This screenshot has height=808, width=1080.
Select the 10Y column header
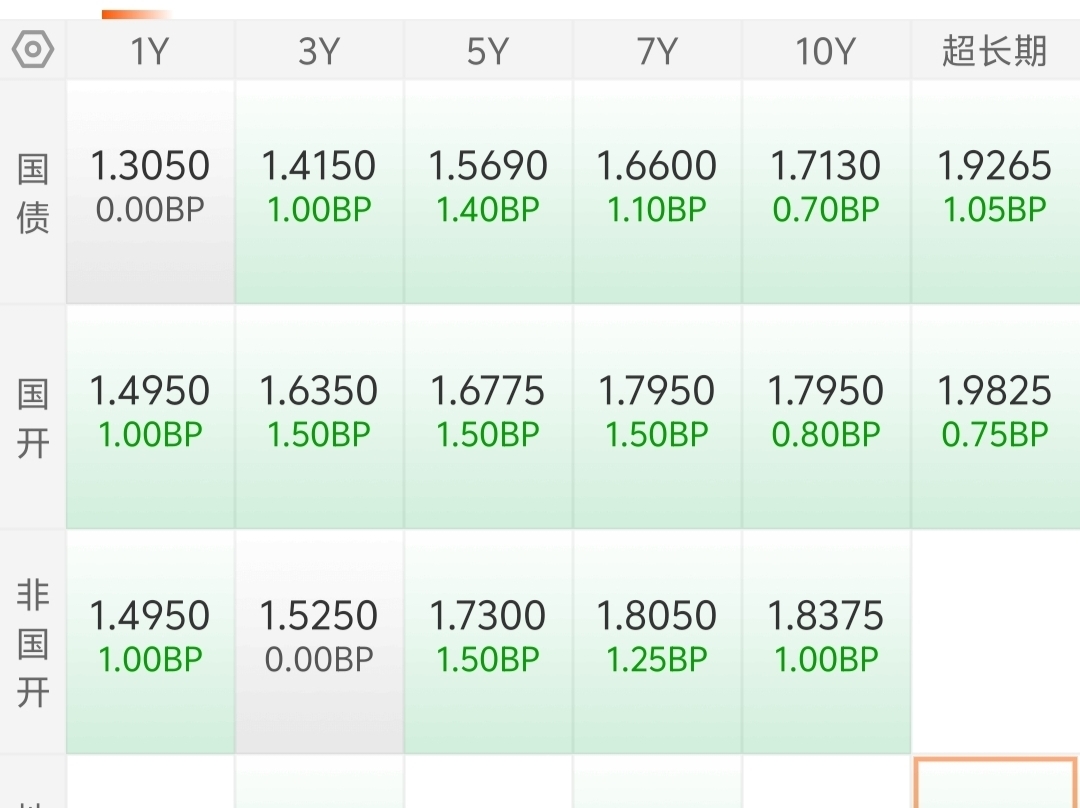point(826,50)
